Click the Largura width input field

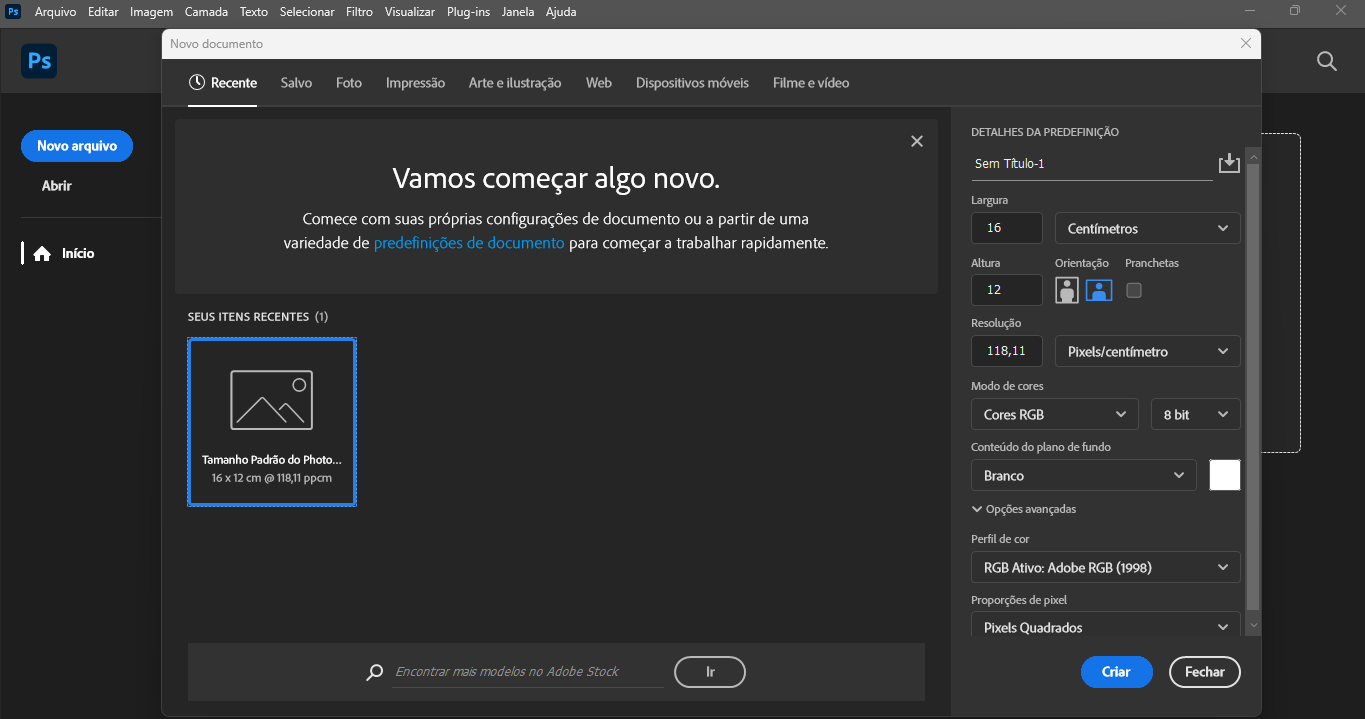pyautogui.click(x=1006, y=228)
